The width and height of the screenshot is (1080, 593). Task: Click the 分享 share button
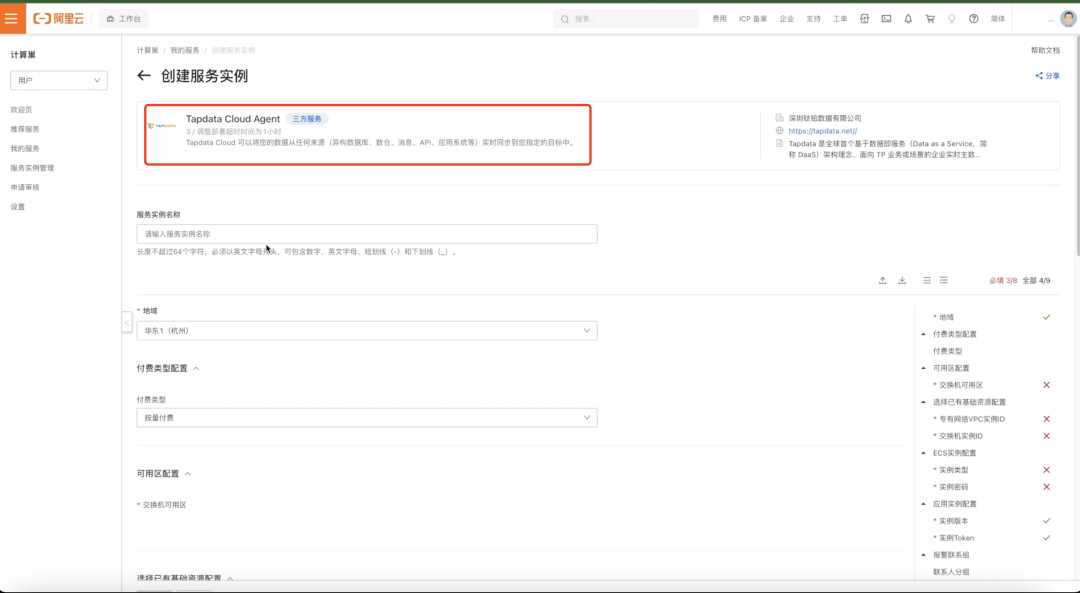tap(1047, 76)
